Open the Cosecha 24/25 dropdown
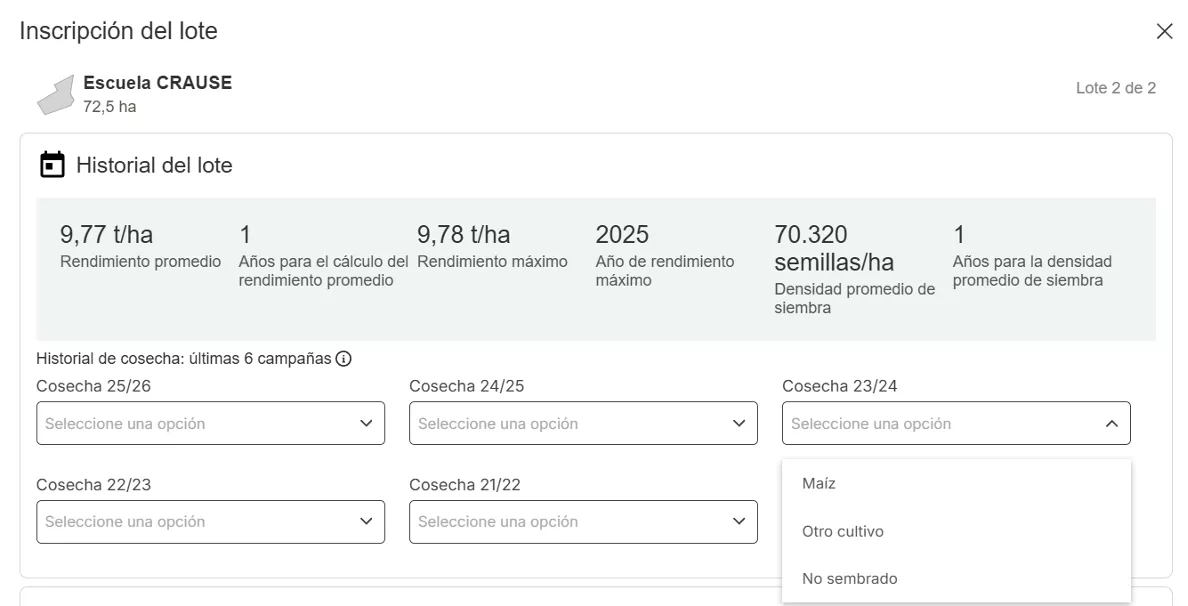Screen dimensions: 1188x606 click(x=583, y=423)
